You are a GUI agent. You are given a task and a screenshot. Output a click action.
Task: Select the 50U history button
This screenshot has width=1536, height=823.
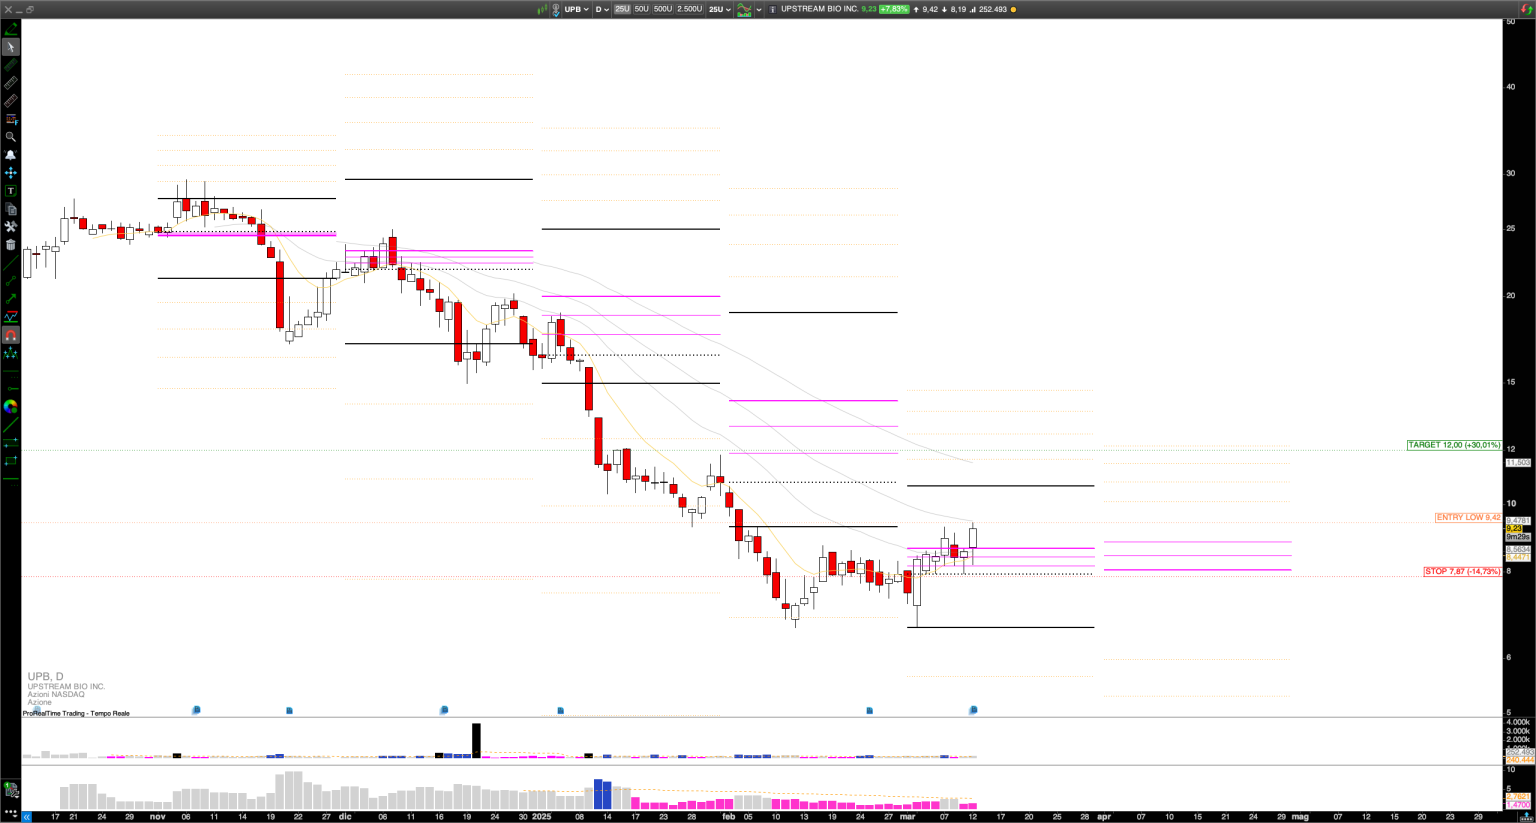click(642, 9)
